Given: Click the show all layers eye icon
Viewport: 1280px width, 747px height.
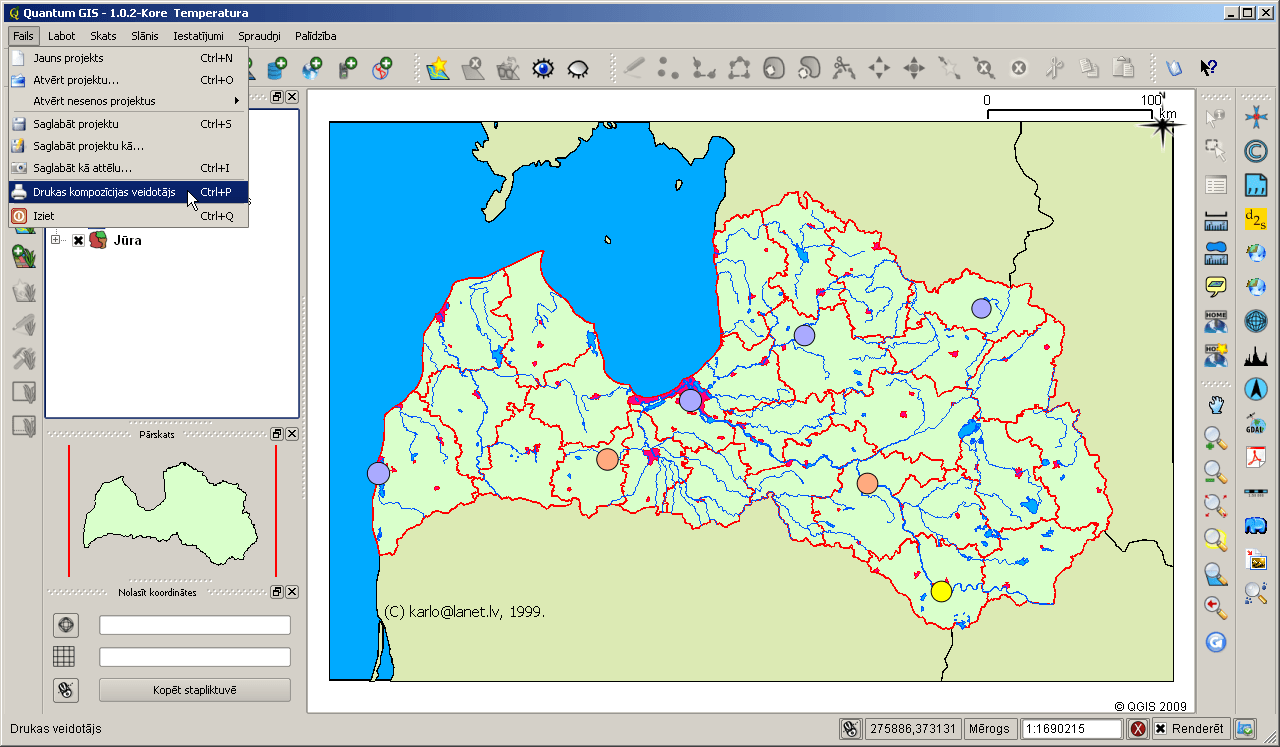Looking at the screenshot, I should coord(543,68).
